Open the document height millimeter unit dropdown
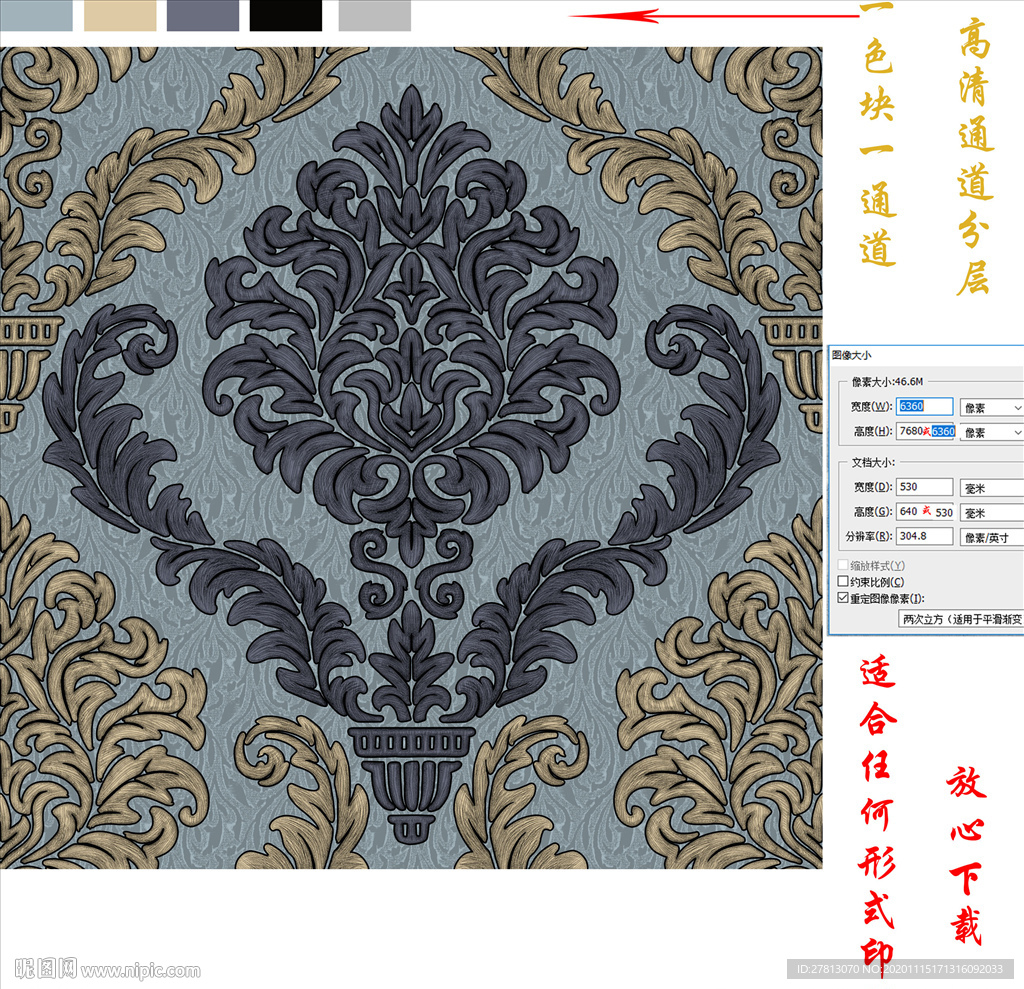 coord(991,513)
